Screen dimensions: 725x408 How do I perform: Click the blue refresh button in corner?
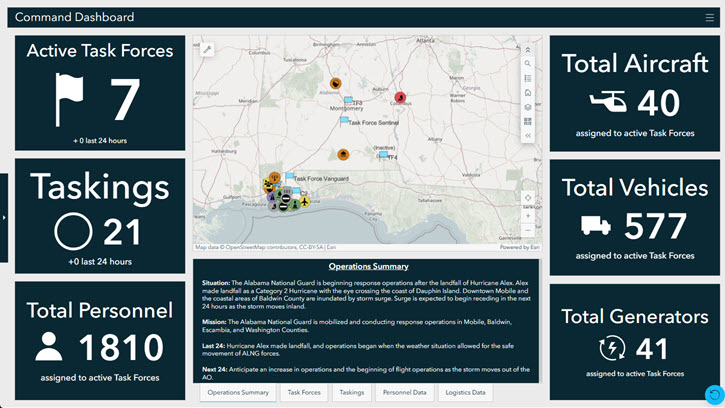point(714,395)
